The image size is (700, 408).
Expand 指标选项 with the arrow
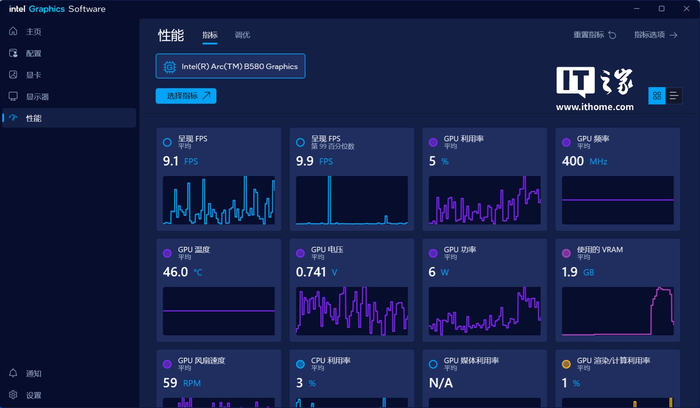pos(674,35)
